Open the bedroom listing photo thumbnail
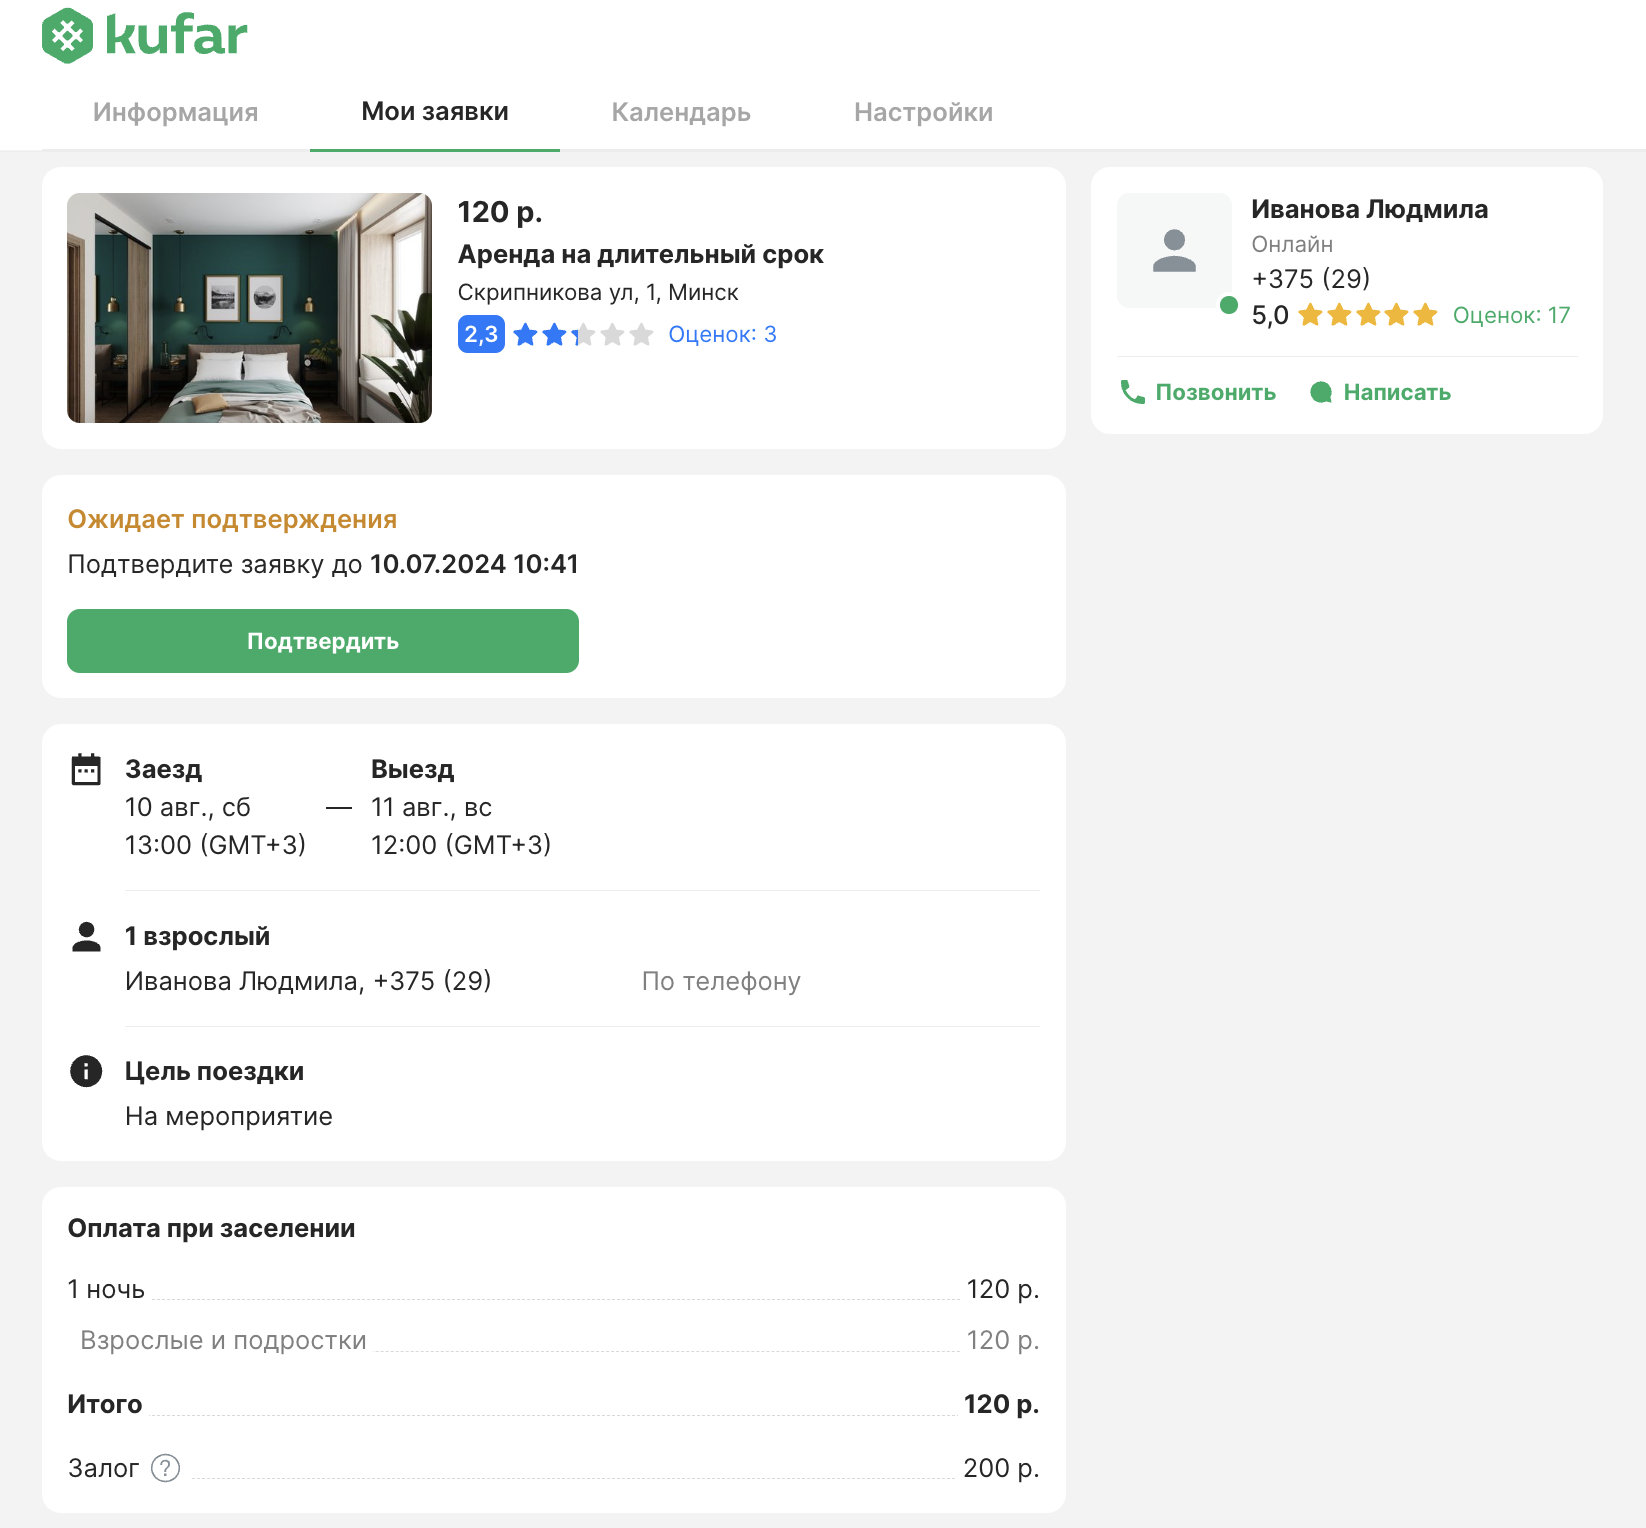This screenshot has width=1646, height=1528. pos(249,308)
